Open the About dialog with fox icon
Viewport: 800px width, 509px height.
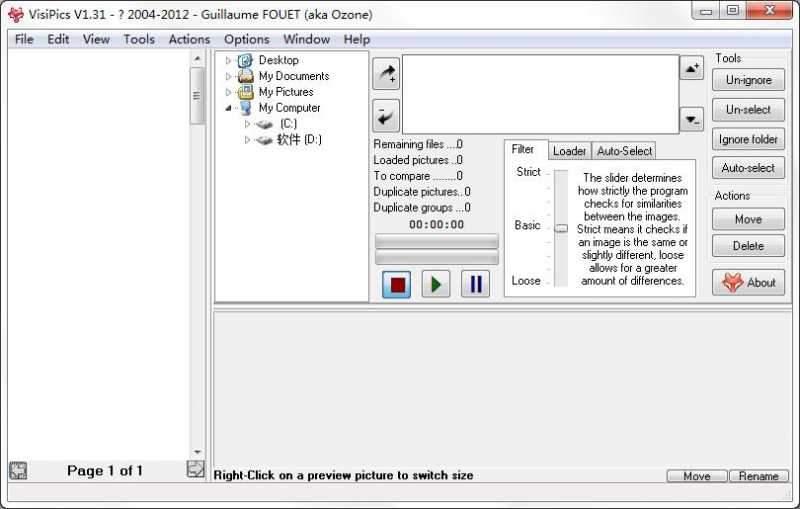click(748, 282)
